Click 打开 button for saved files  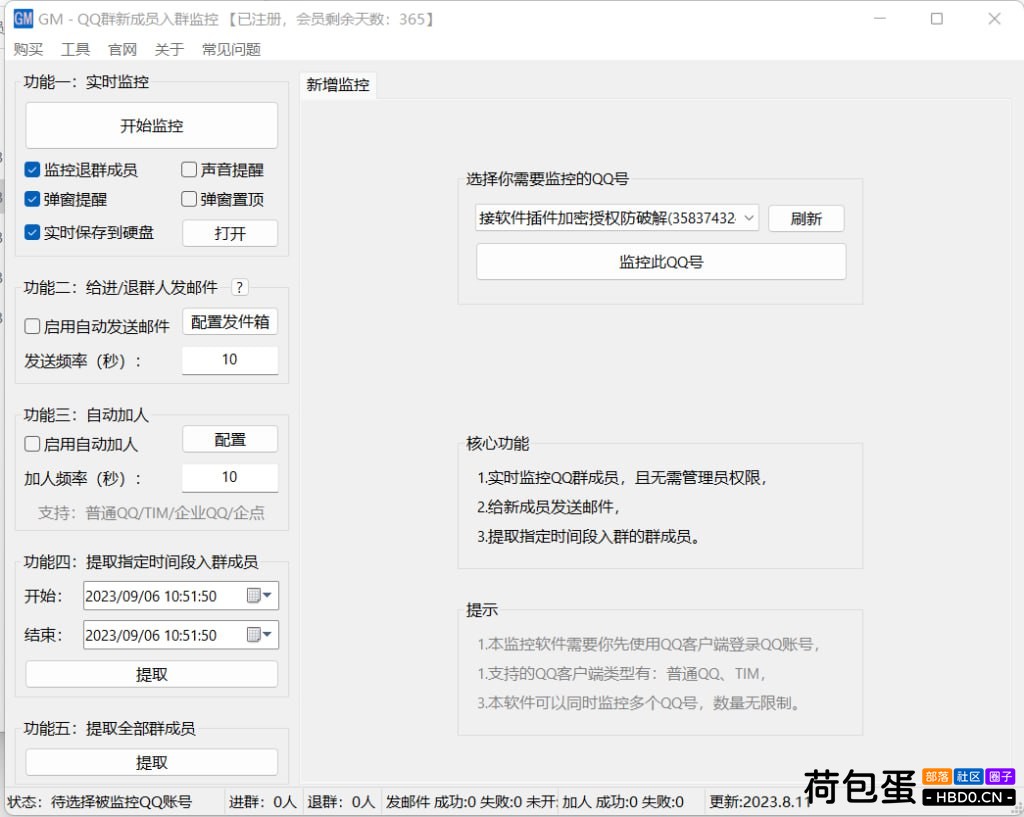230,233
